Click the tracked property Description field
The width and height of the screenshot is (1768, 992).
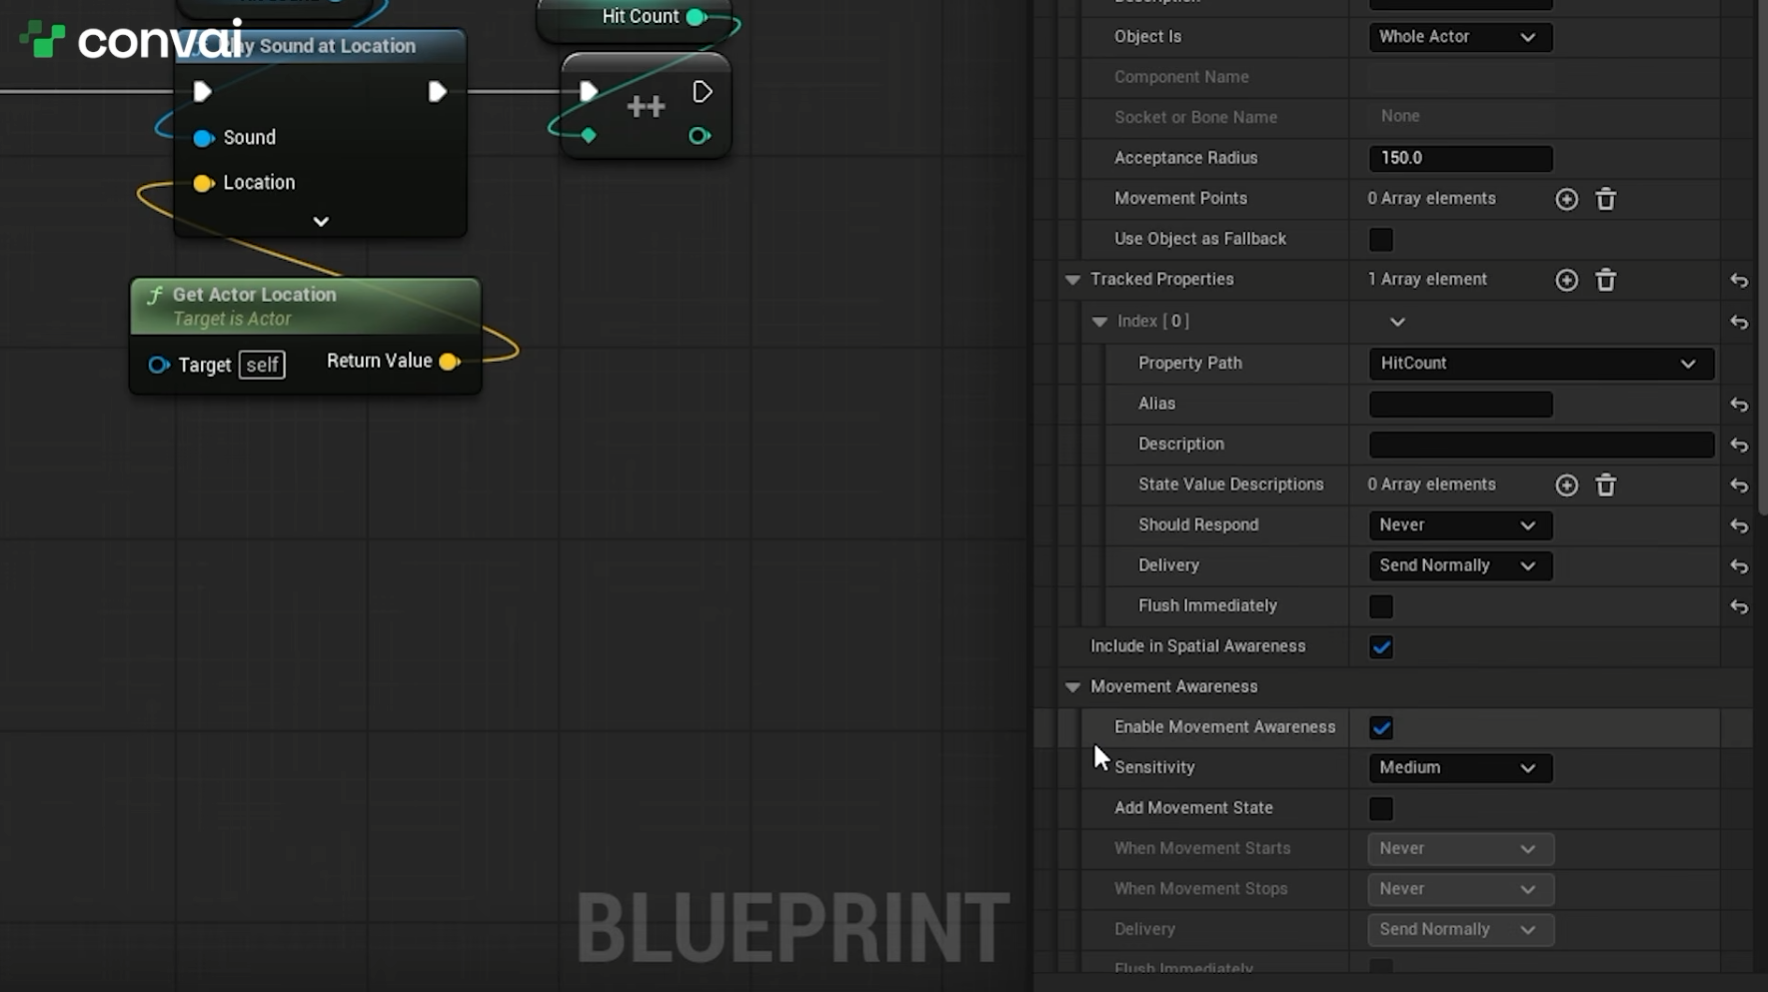coord(1541,444)
